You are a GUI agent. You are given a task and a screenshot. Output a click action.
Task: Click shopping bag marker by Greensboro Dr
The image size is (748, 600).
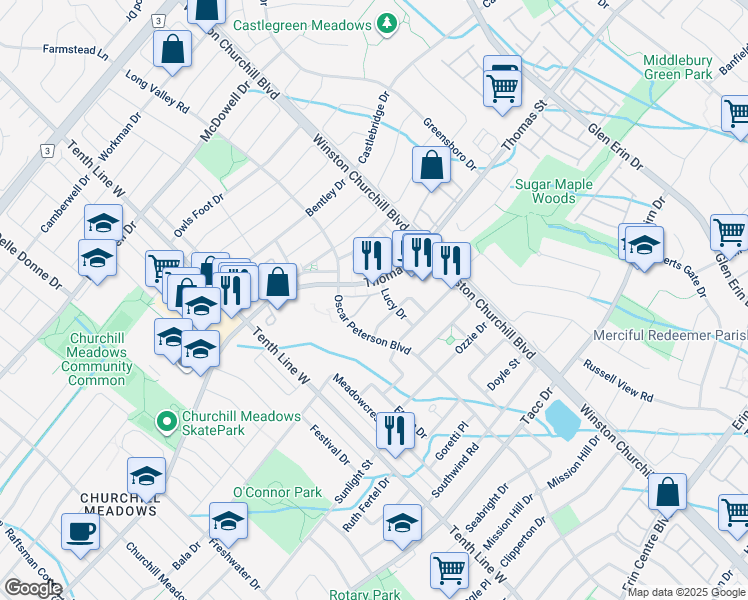tap(432, 168)
